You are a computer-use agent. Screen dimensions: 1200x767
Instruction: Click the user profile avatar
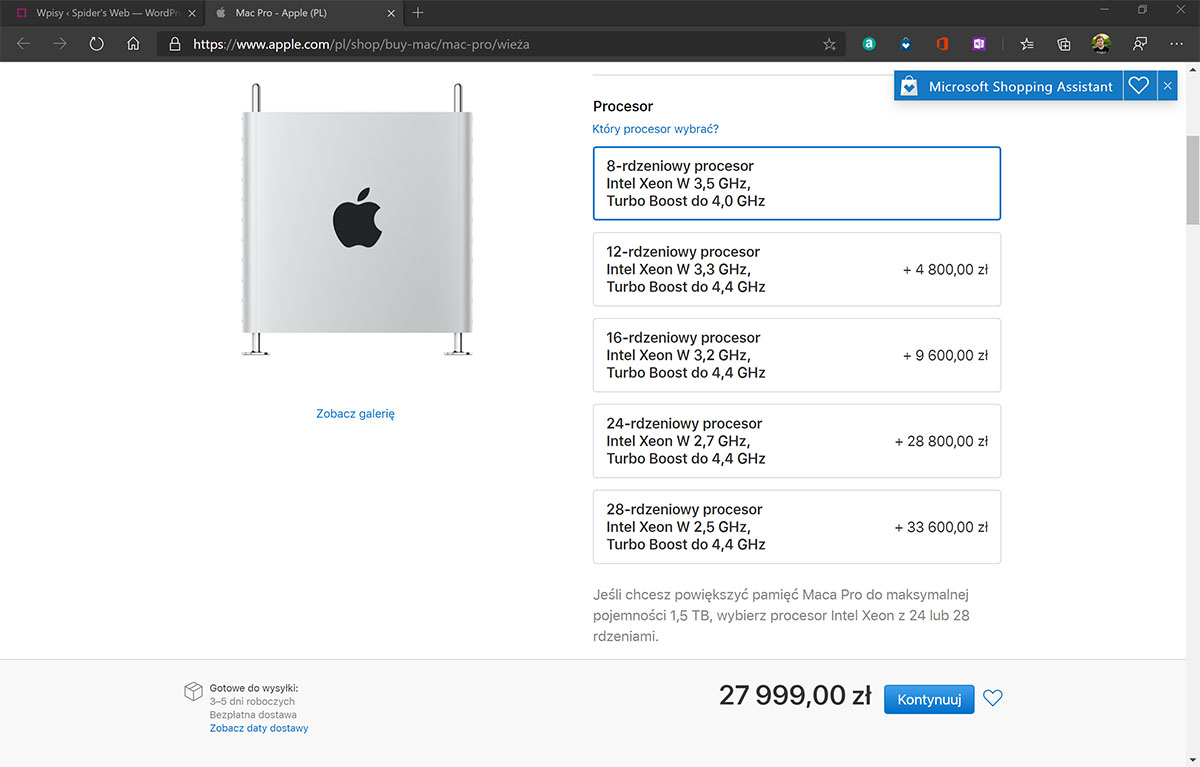click(x=1101, y=44)
